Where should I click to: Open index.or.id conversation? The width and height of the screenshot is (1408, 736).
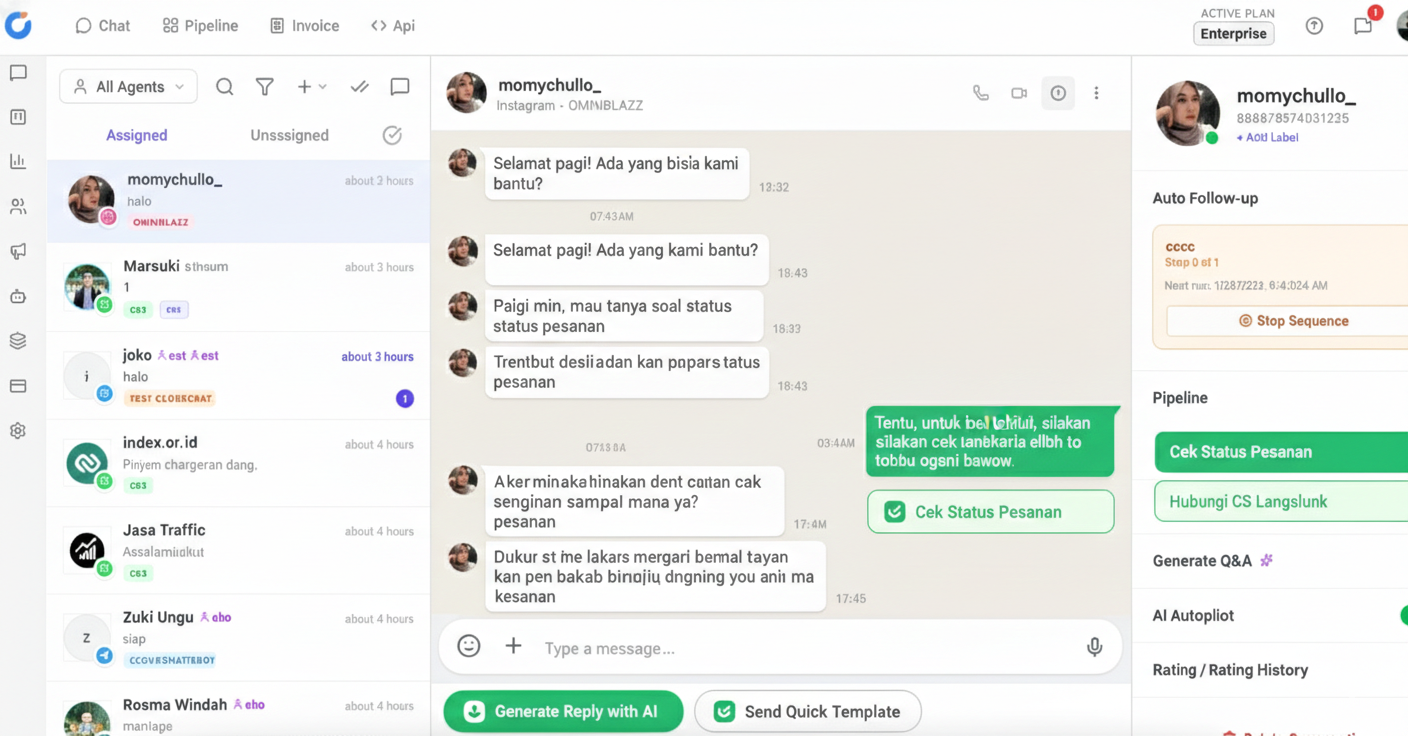pyautogui.click(x=238, y=464)
